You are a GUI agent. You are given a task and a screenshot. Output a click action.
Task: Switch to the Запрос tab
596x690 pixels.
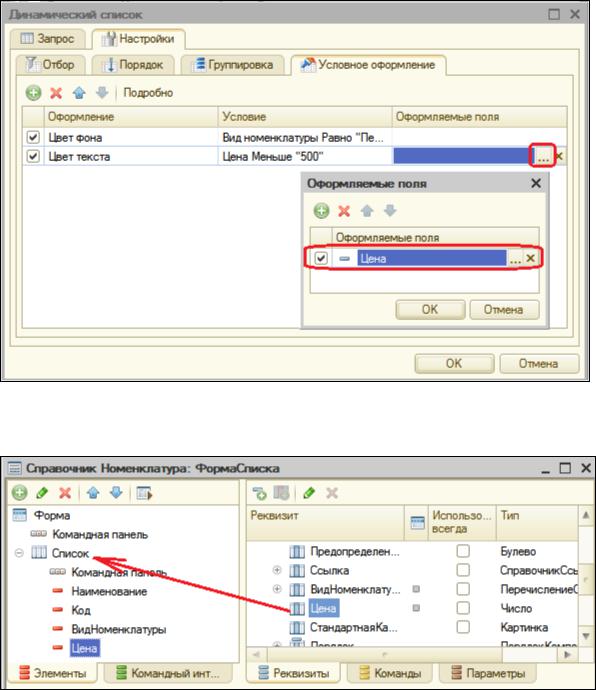(x=47, y=39)
